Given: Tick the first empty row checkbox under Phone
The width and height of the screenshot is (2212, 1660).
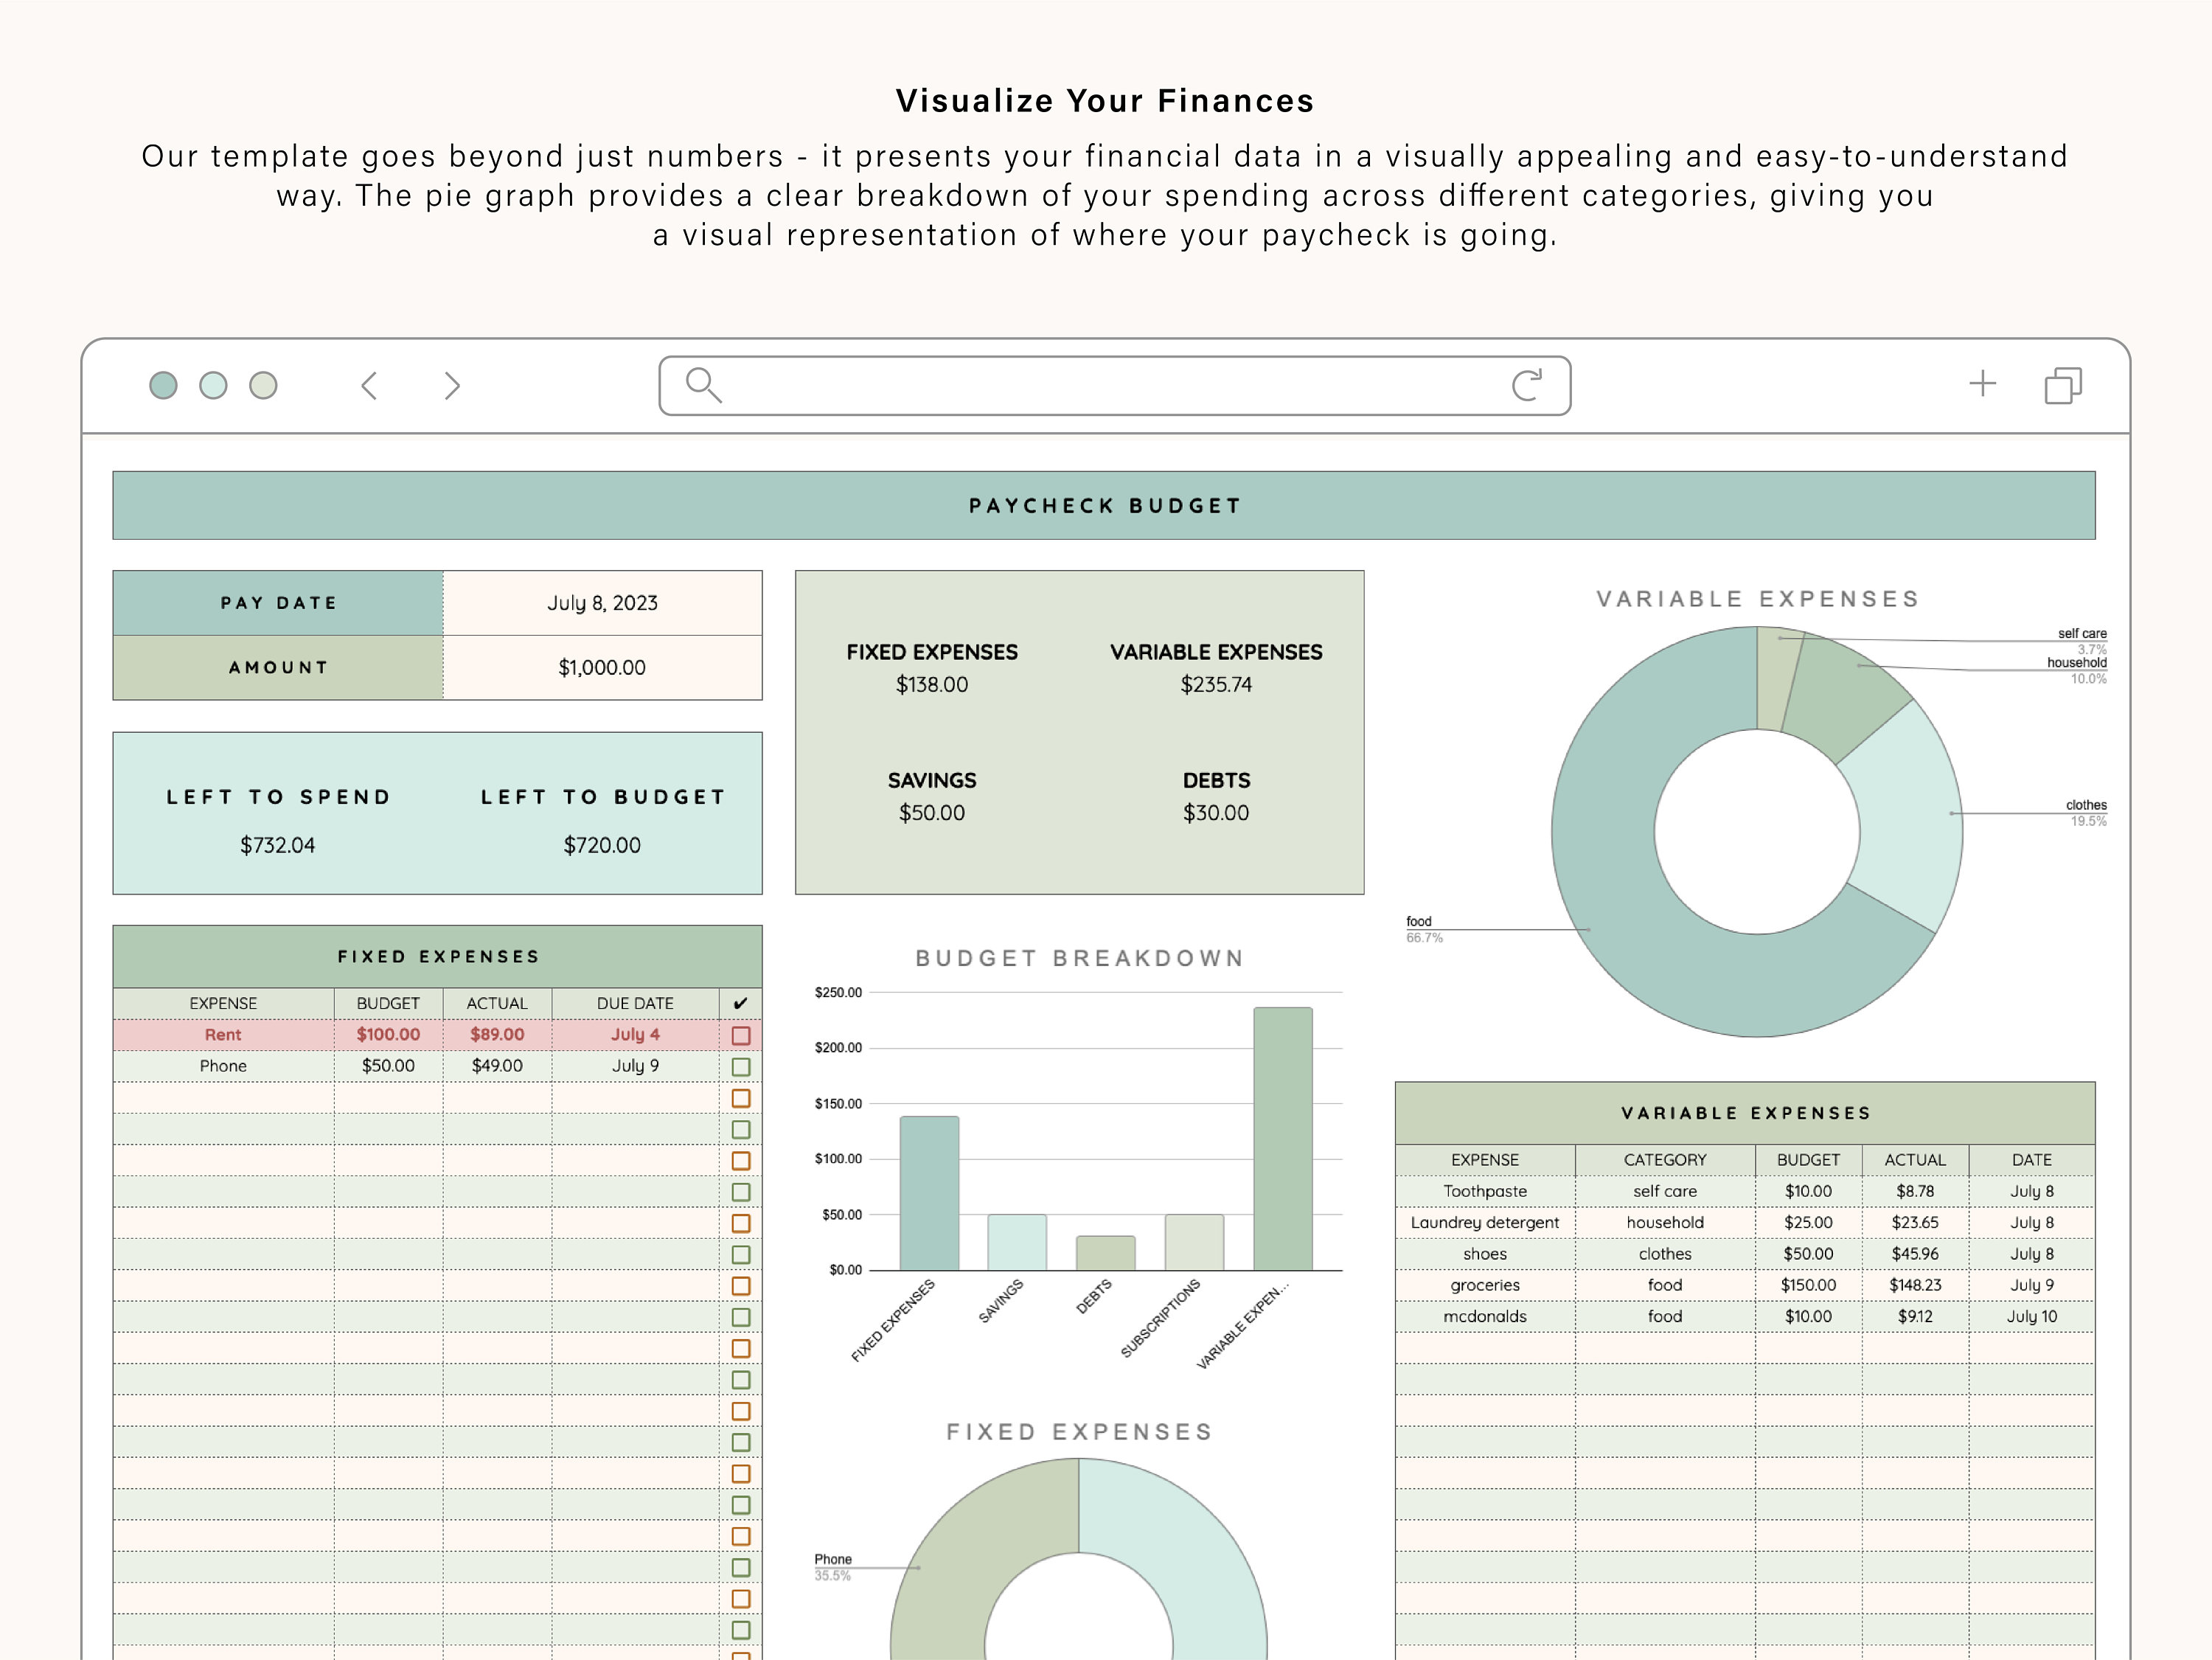Looking at the screenshot, I should click(741, 1098).
